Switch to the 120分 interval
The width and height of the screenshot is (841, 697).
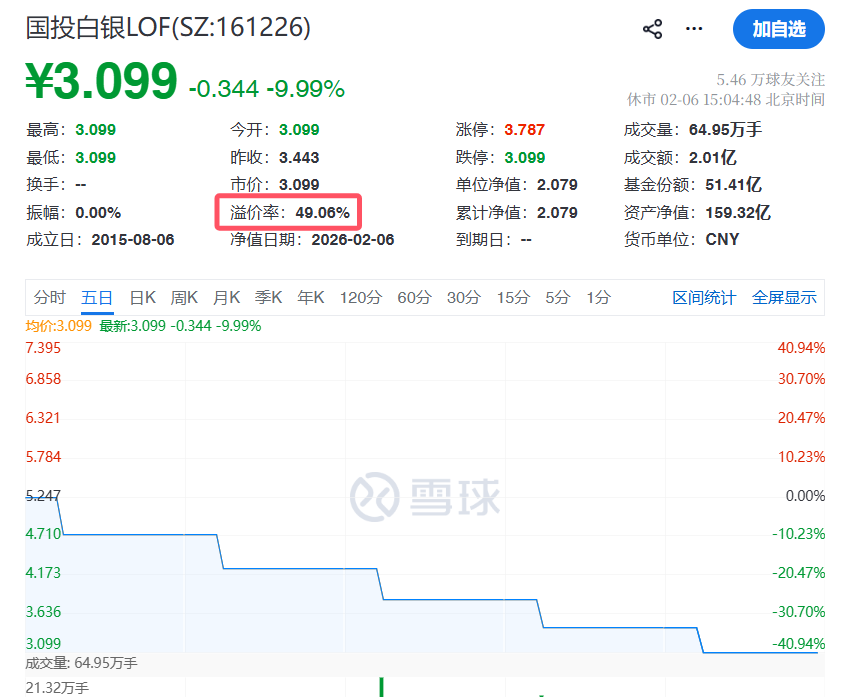click(361, 297)
